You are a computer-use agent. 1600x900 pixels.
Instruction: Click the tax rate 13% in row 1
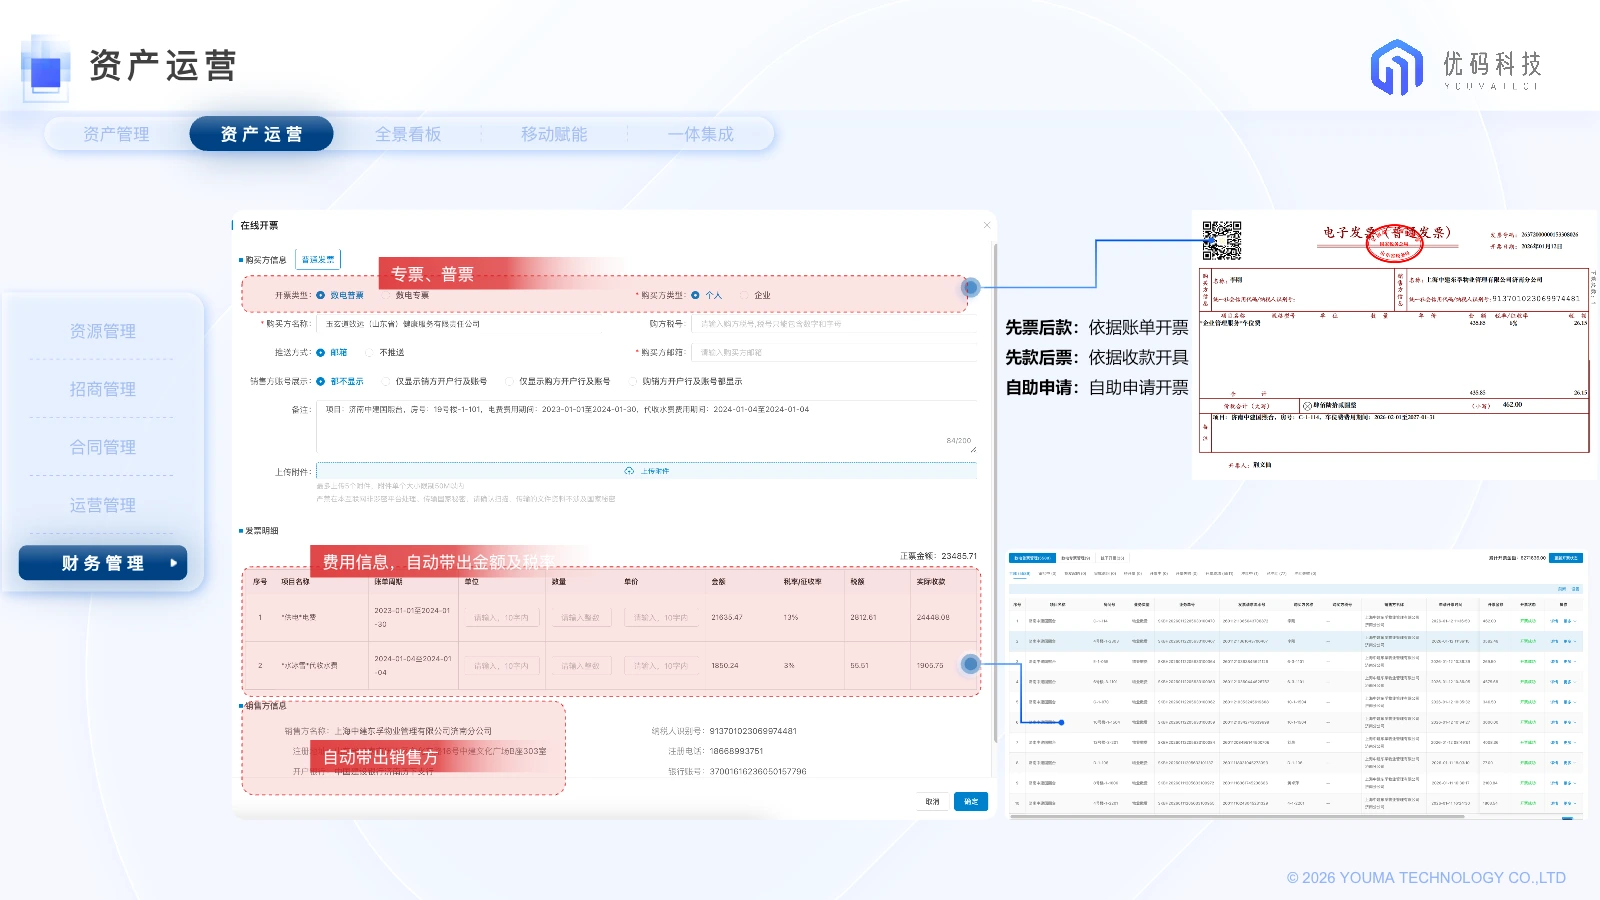point(790,617)
